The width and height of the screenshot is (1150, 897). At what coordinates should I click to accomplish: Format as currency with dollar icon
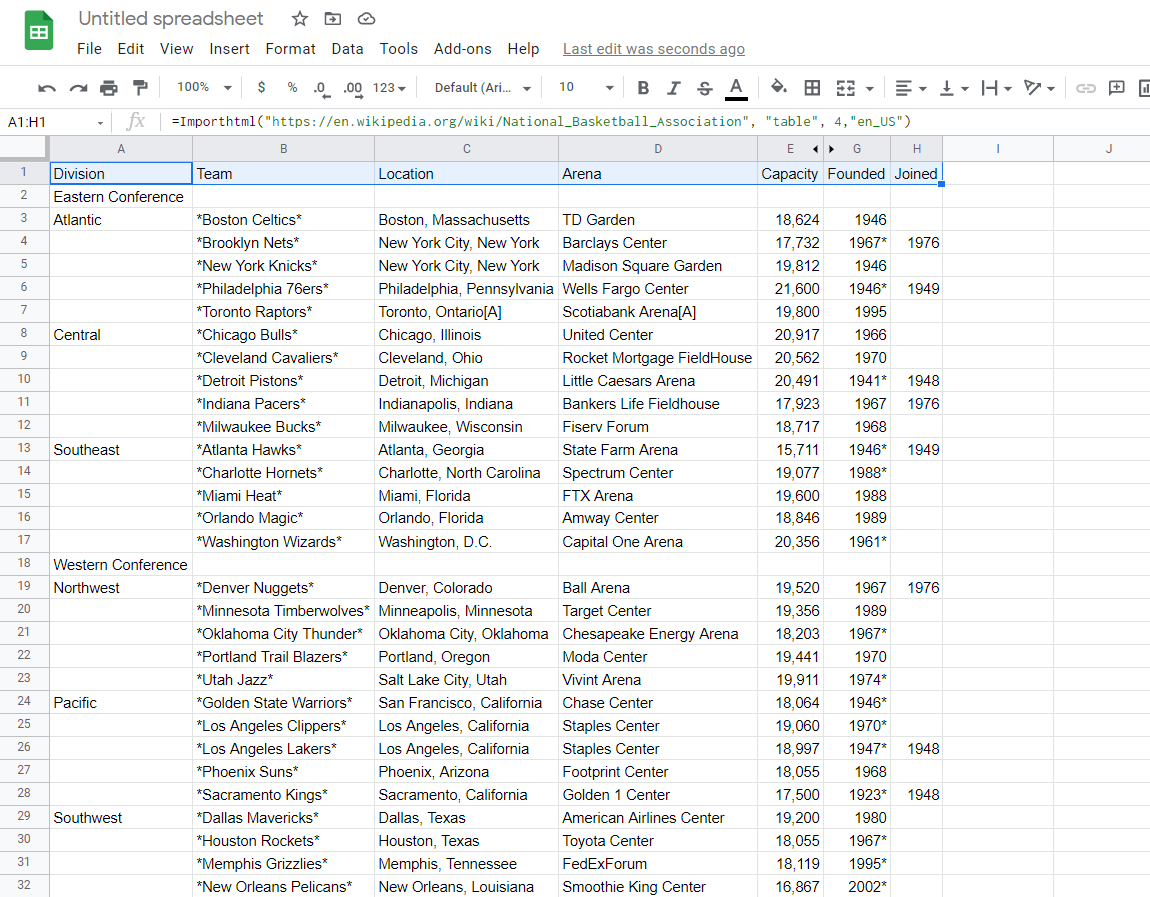pyautogui.click(x=261, y=87)
